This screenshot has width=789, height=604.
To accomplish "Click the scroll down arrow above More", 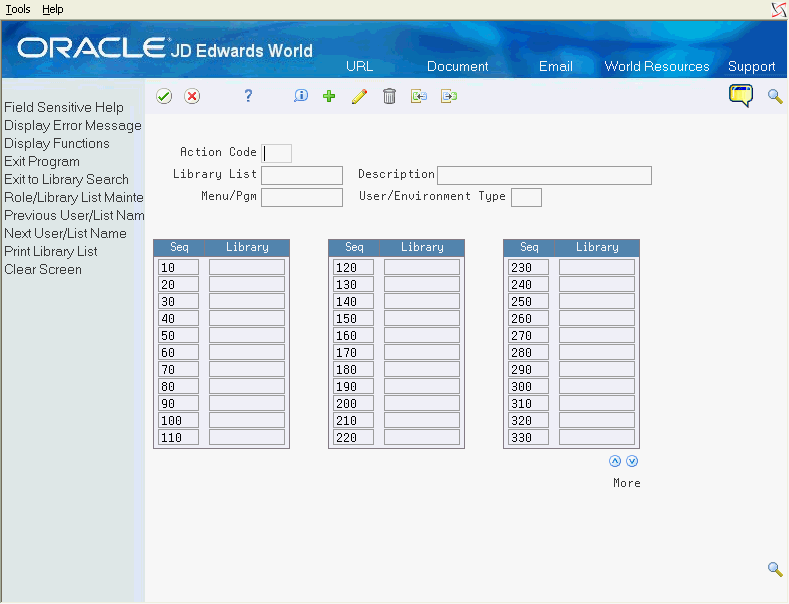I will (632, 461).
